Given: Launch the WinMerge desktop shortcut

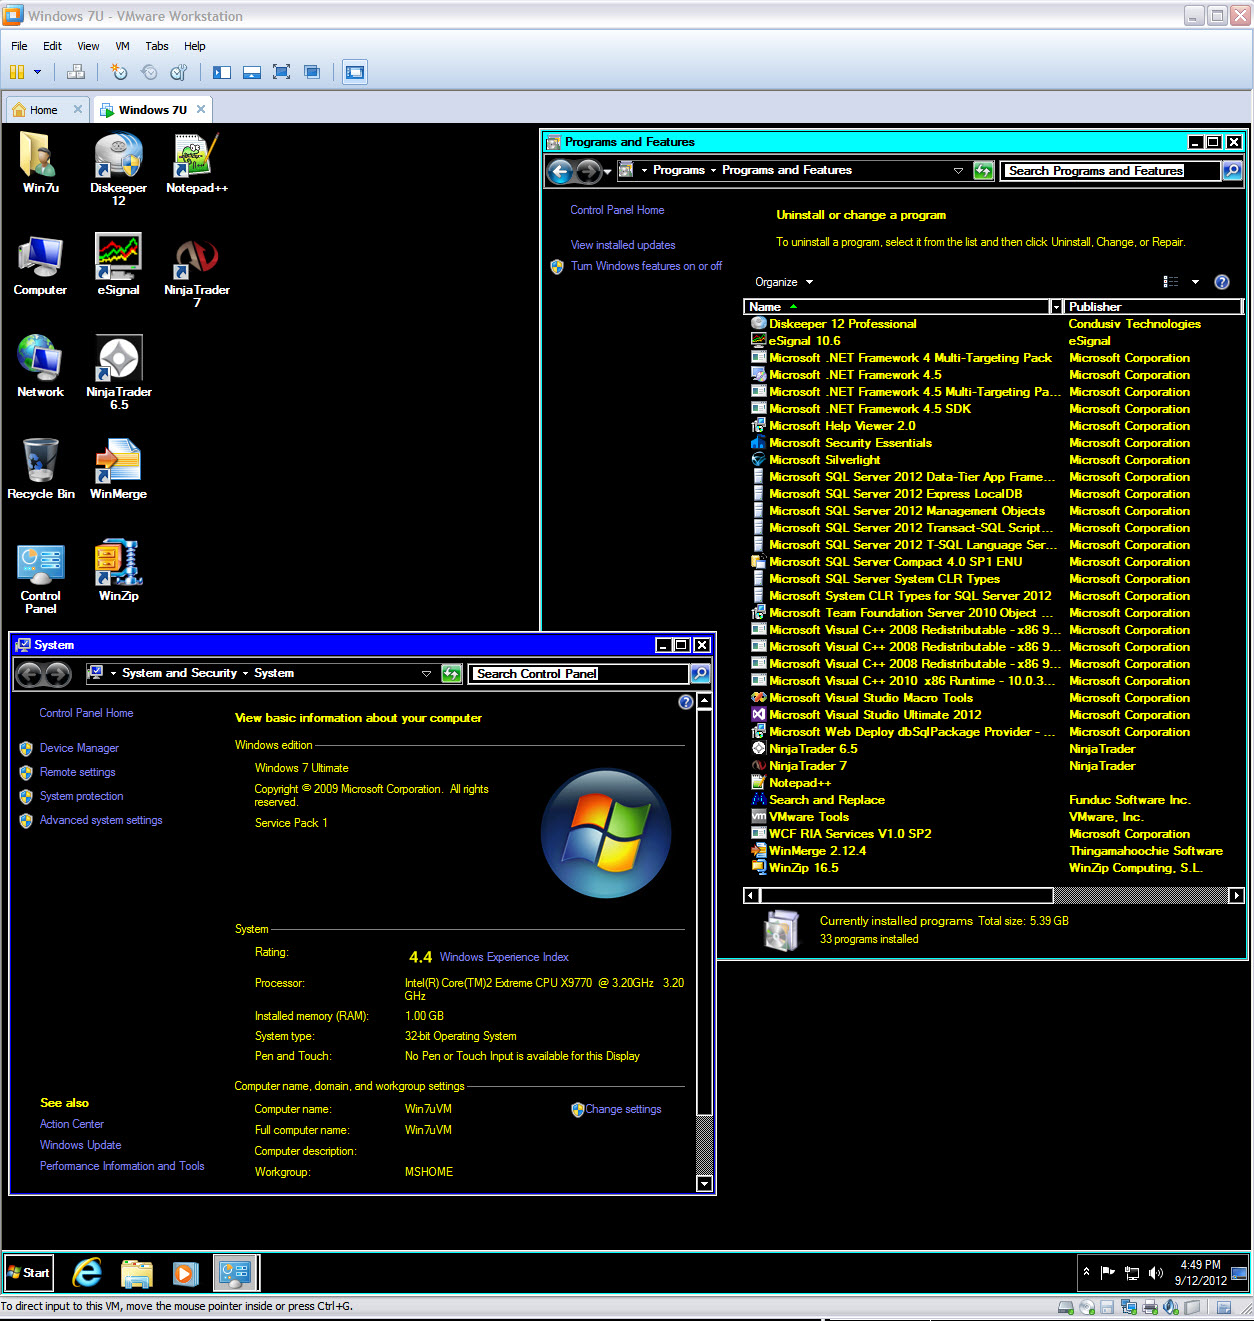Looking at the screenshot, I should 118,469.
